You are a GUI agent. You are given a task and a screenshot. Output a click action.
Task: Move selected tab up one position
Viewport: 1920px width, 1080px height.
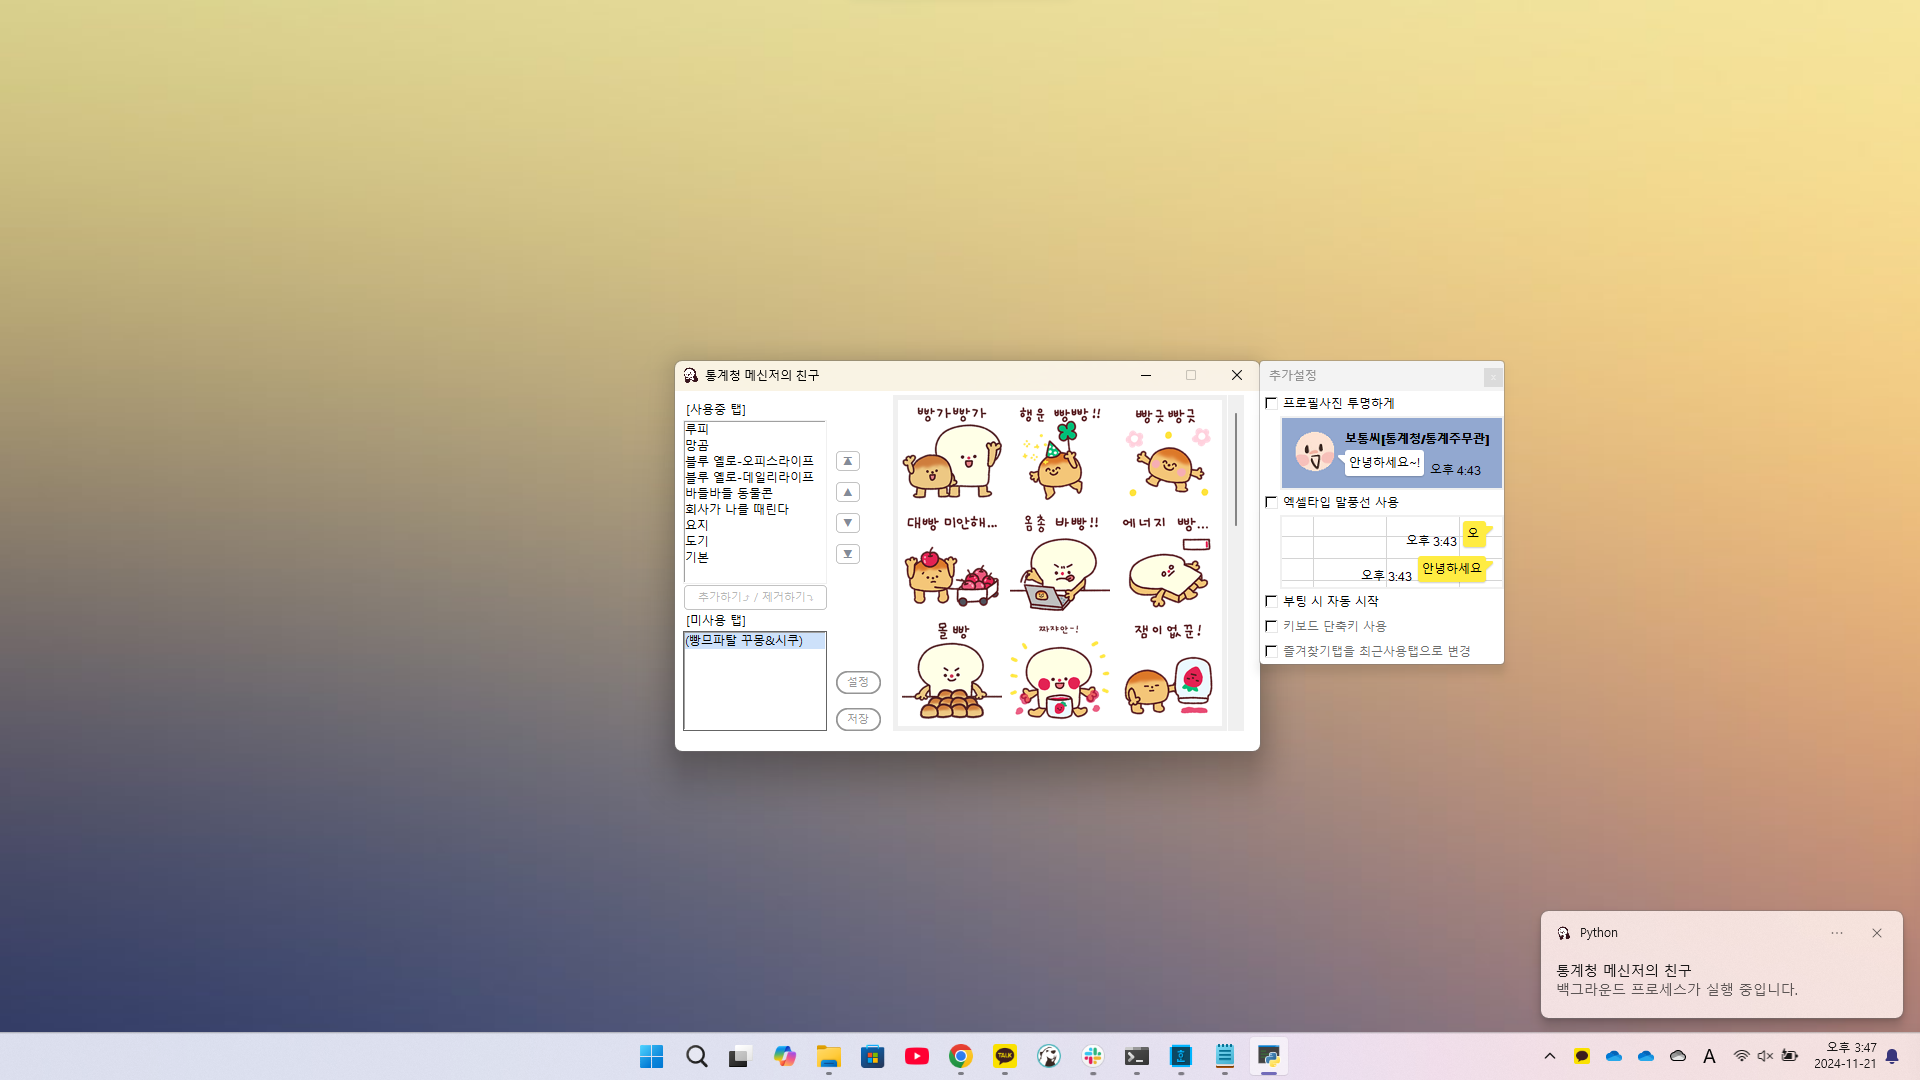848,492
